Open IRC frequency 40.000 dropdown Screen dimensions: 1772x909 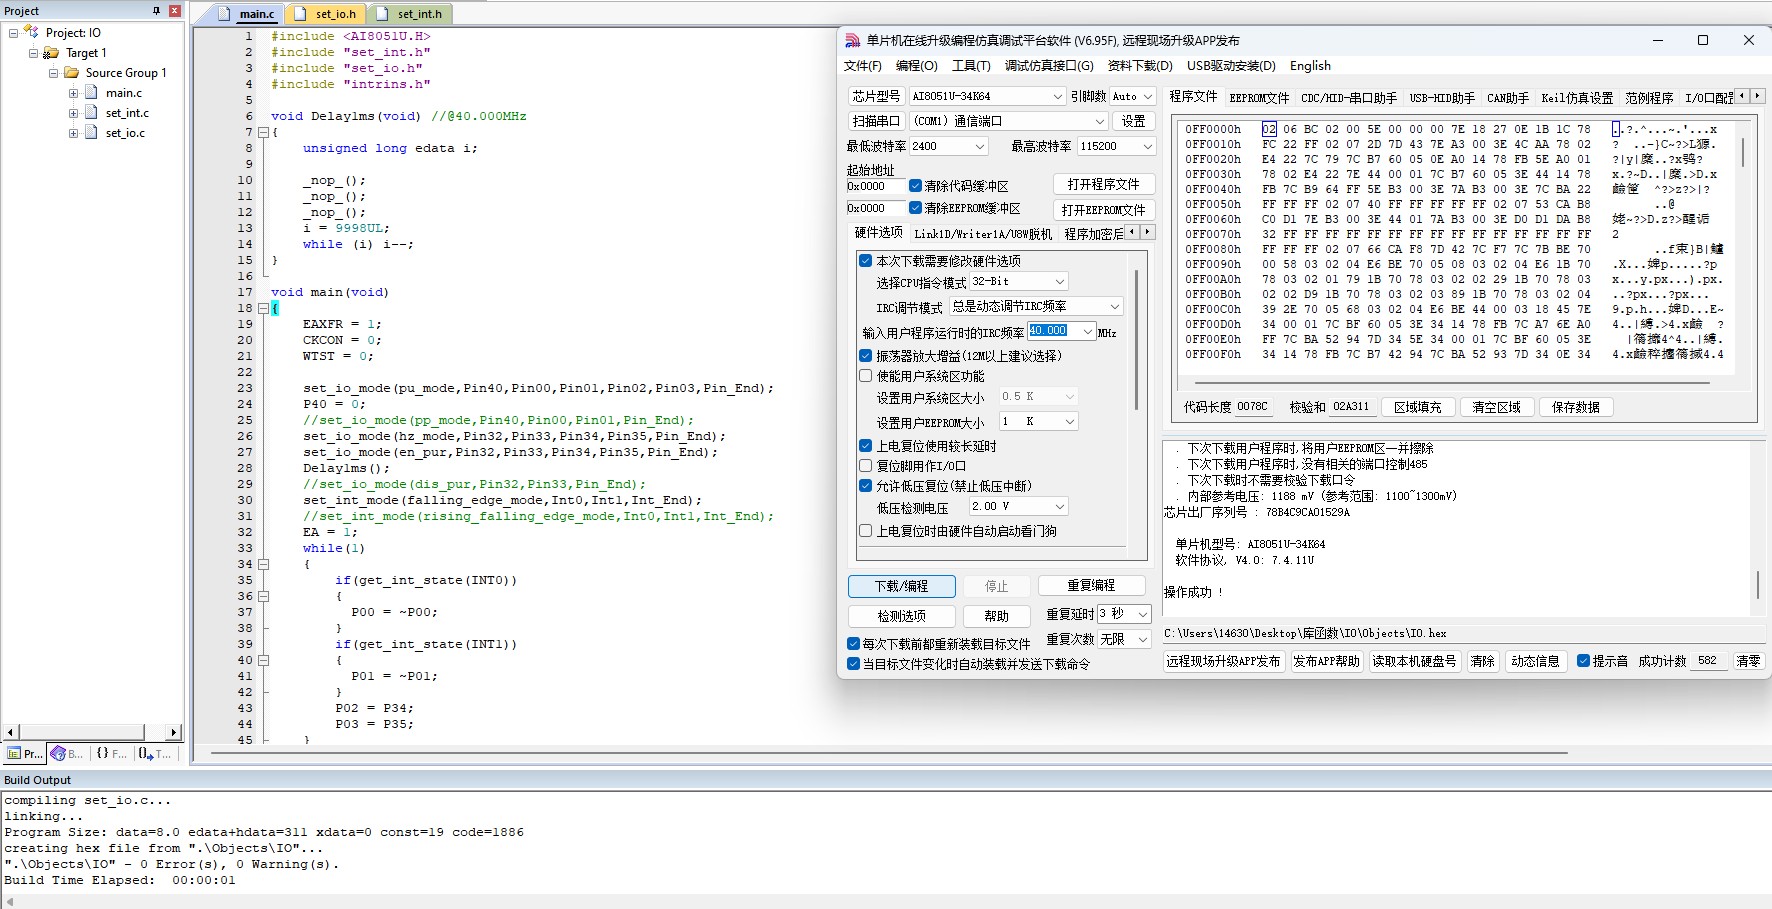pyautogui.click(x=1088, y=332)
